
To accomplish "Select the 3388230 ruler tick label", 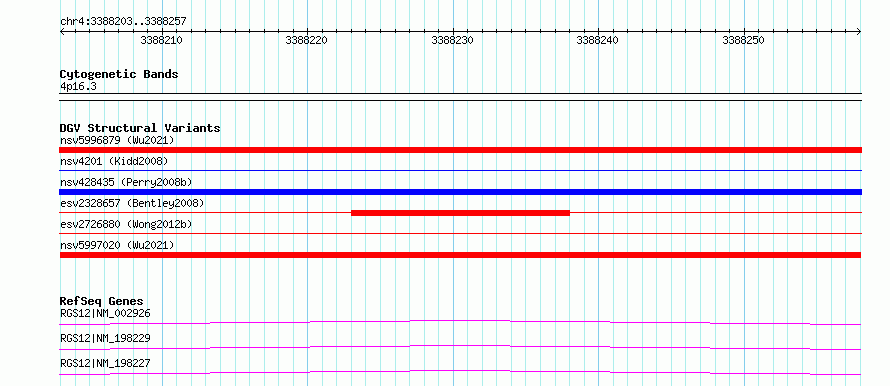I will (452, 40).
